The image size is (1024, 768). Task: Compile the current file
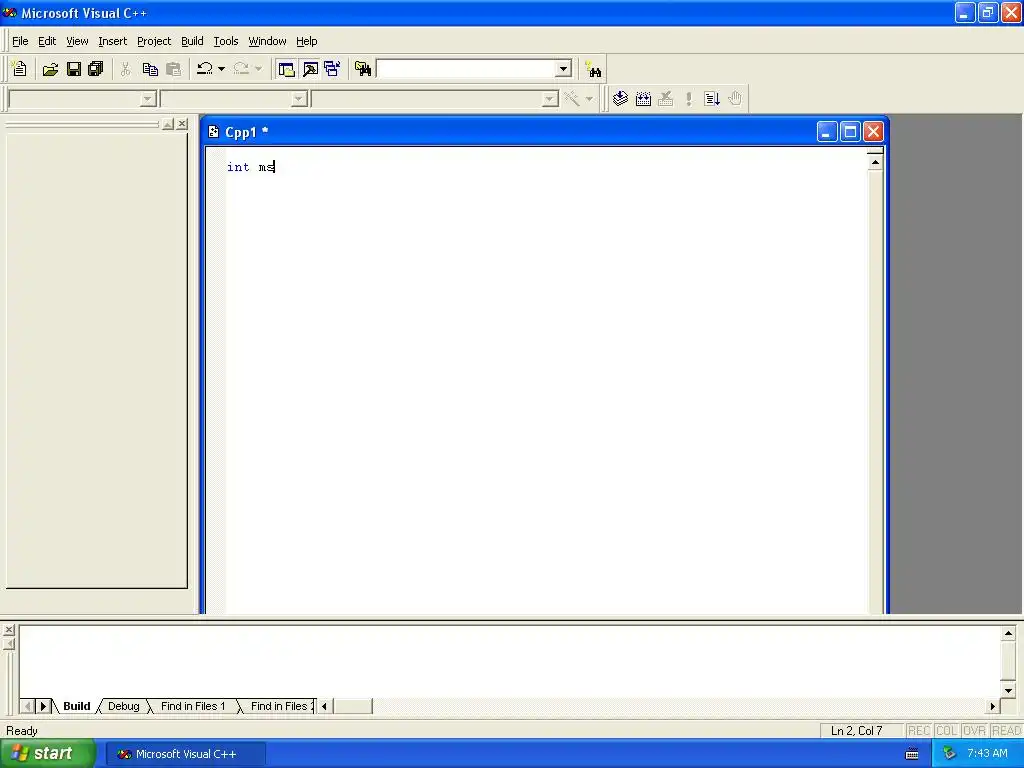coord(620,99)
